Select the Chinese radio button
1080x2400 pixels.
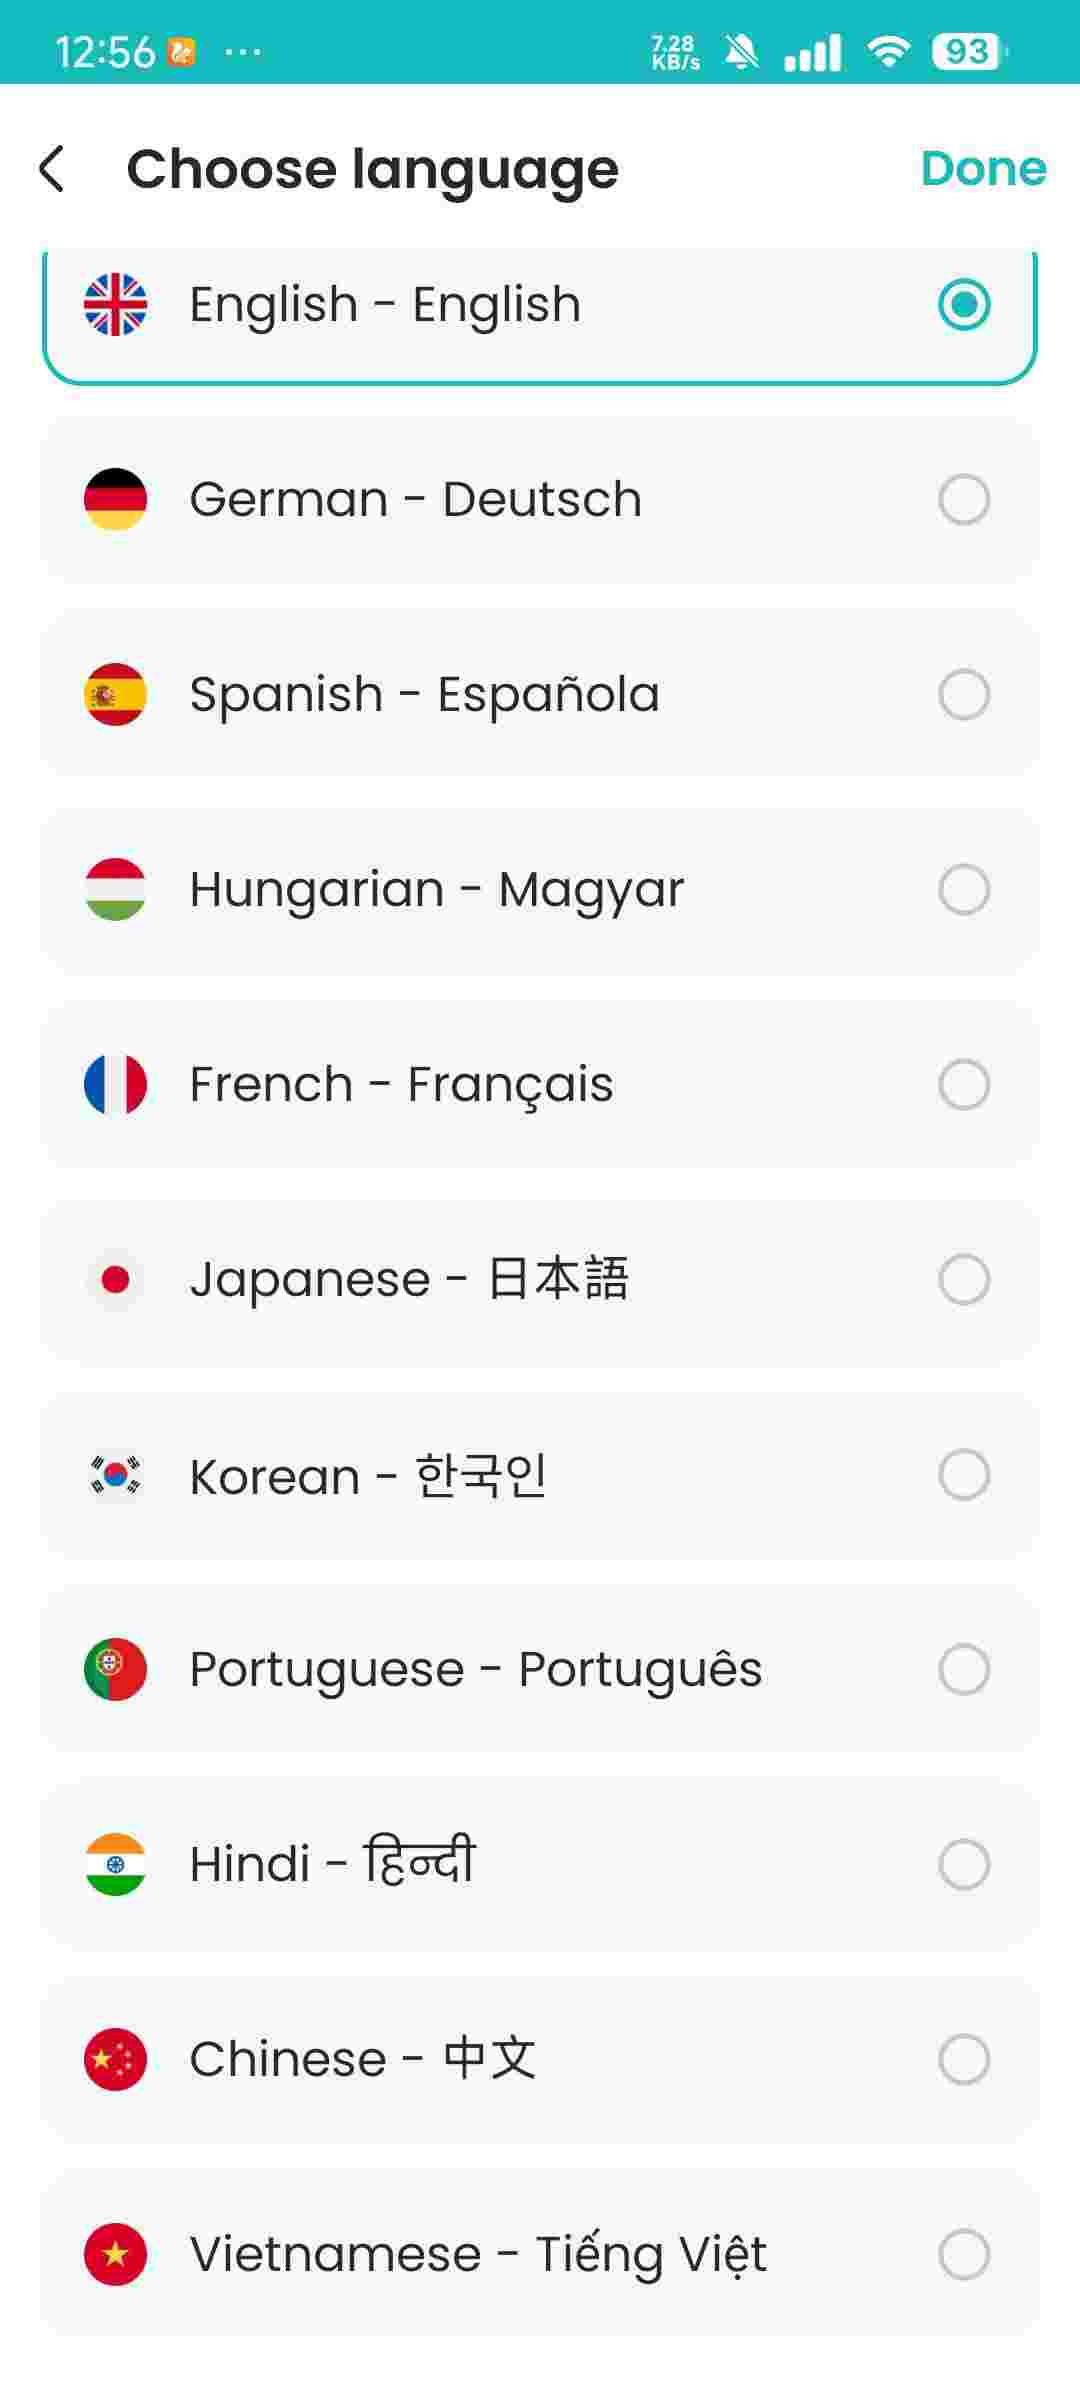pos(964,2059)
